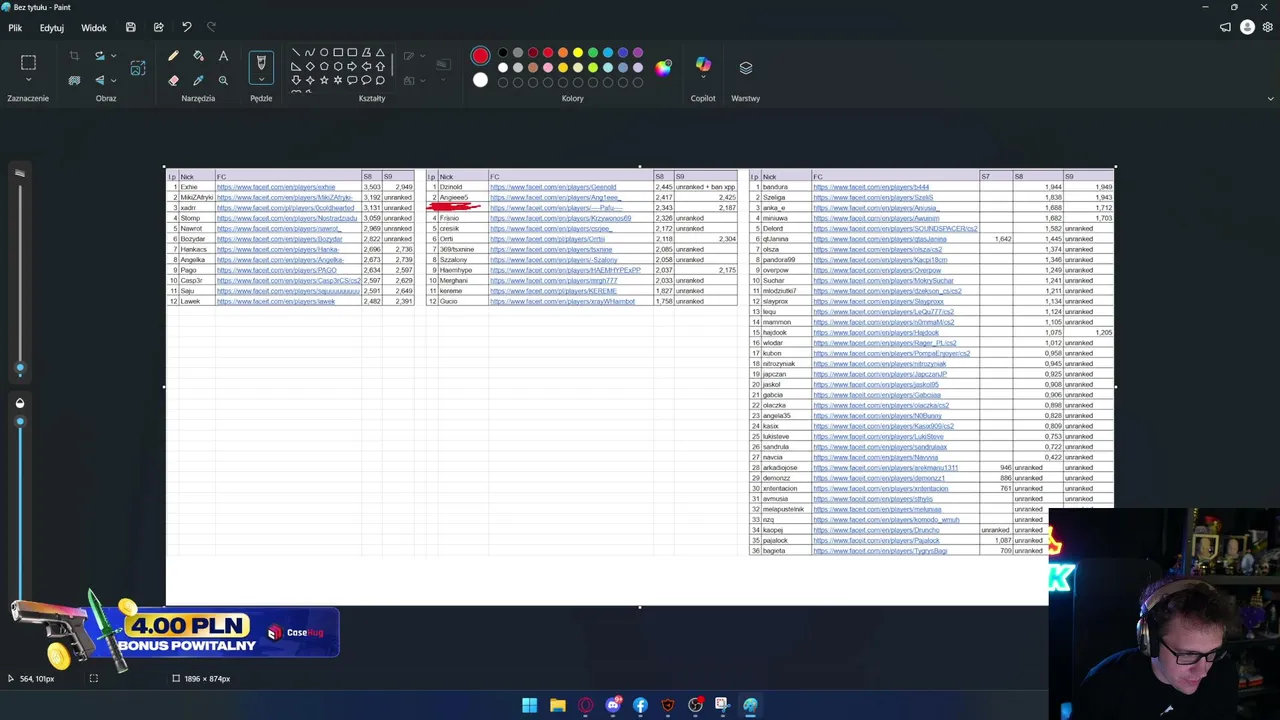
Task: Click the Opera GX taskbar icon
Action: click(585, 705)
